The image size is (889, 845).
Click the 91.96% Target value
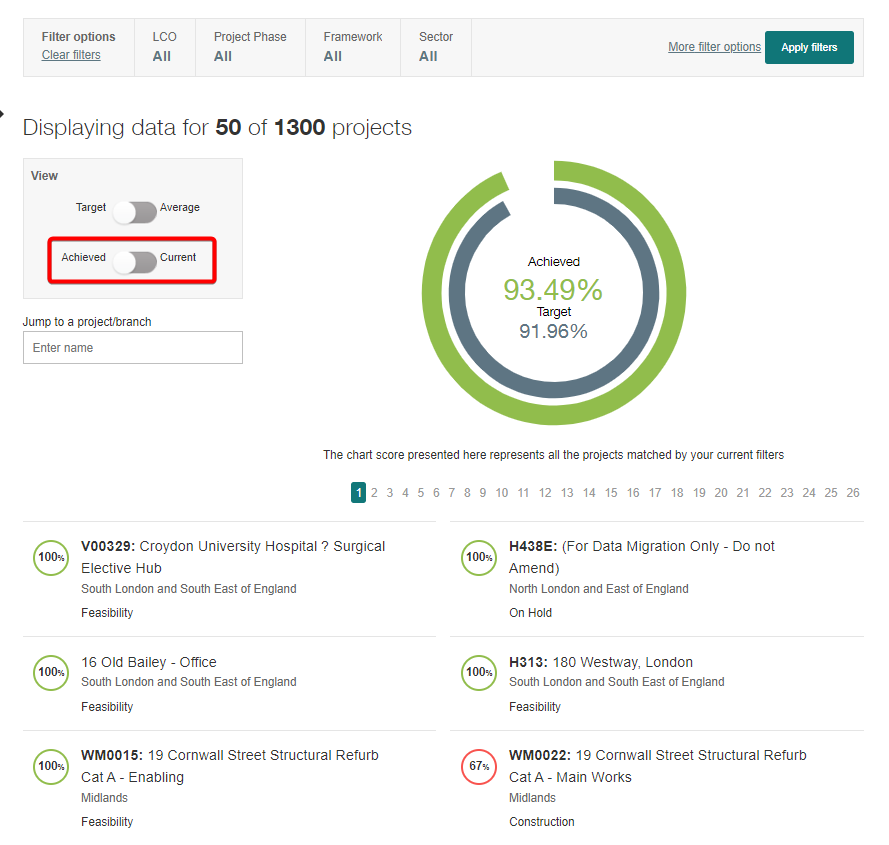pyautogui.click(x=553, y=331)
